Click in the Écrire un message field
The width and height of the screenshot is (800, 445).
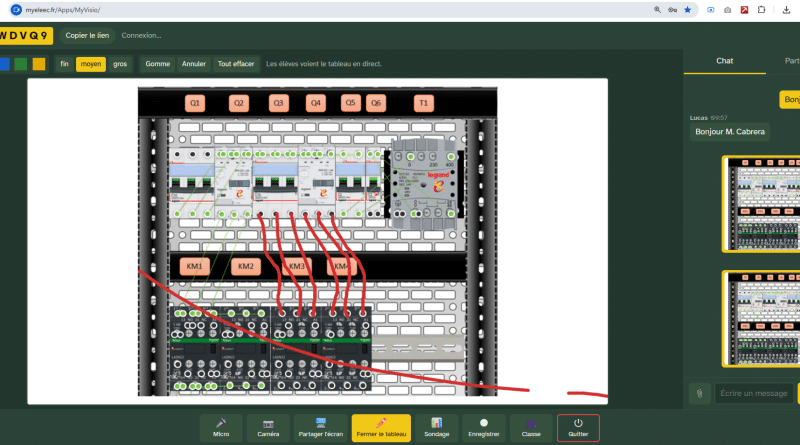pos(754,393)
